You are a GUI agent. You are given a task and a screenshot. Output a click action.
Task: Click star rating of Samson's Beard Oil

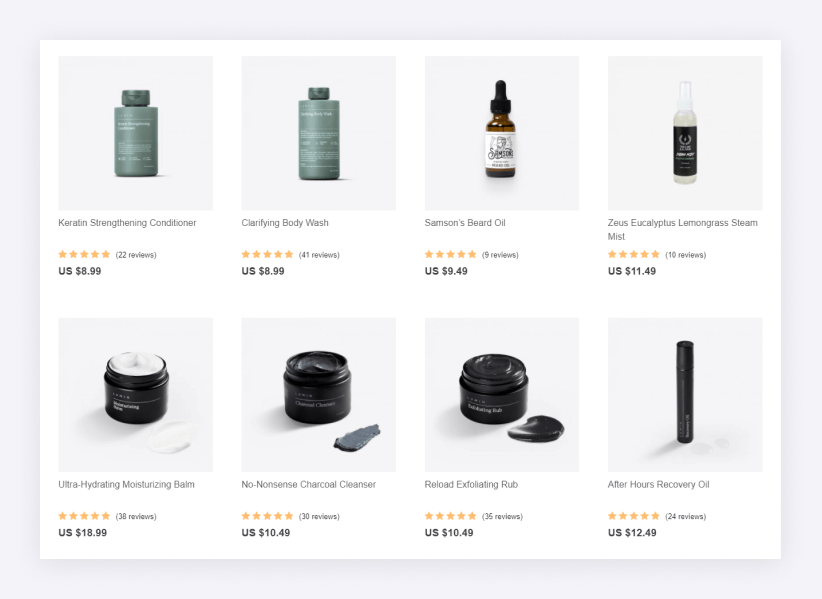click(x=450, y=254)
